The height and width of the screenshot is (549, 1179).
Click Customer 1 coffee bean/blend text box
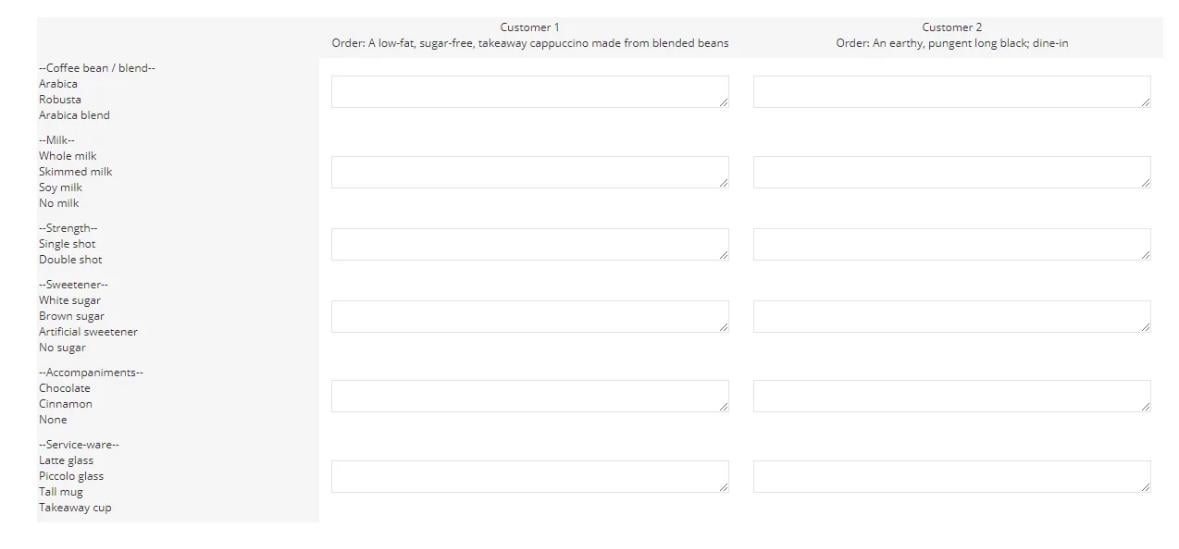coord(529,92)
